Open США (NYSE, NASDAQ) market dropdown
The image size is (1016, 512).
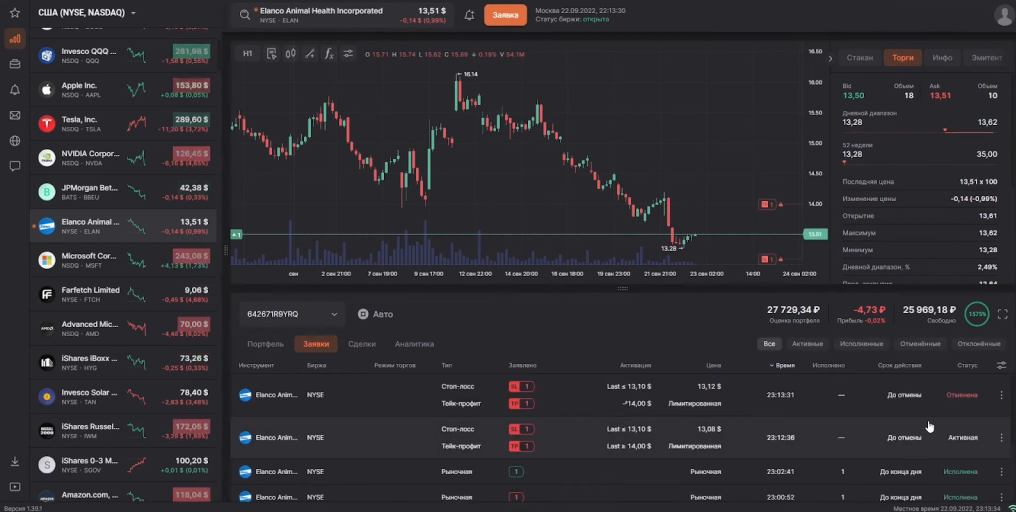pos(87,12)
